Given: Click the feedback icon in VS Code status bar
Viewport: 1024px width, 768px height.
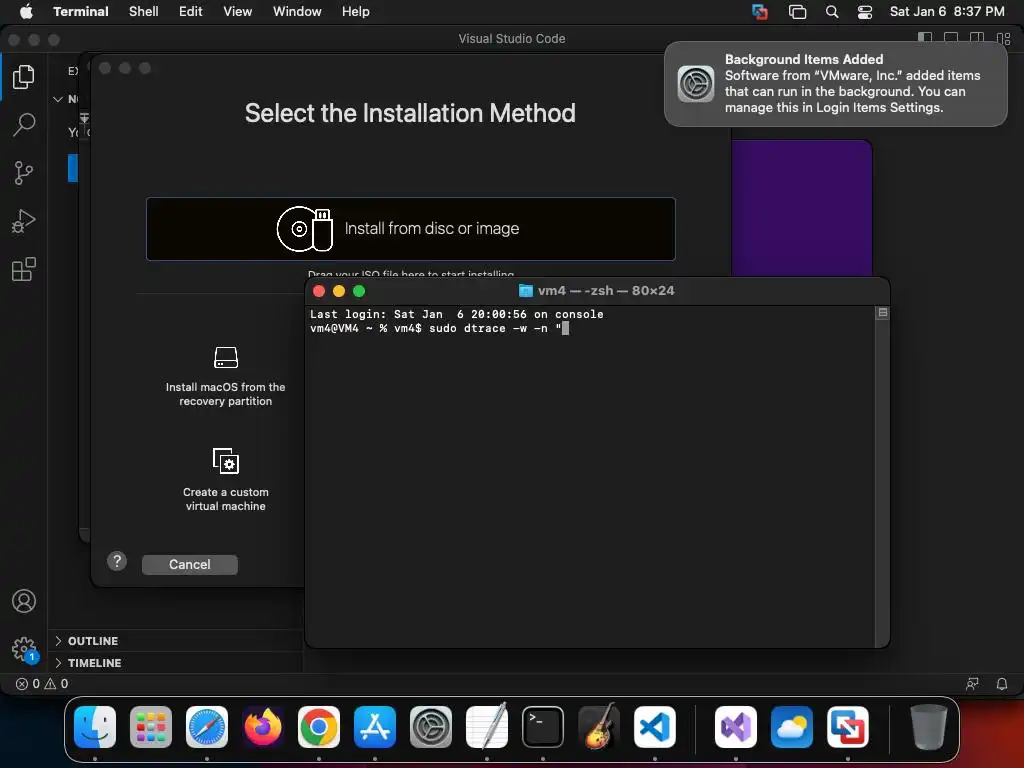Looking at the screenshot, I should click(x=972, y=684).
